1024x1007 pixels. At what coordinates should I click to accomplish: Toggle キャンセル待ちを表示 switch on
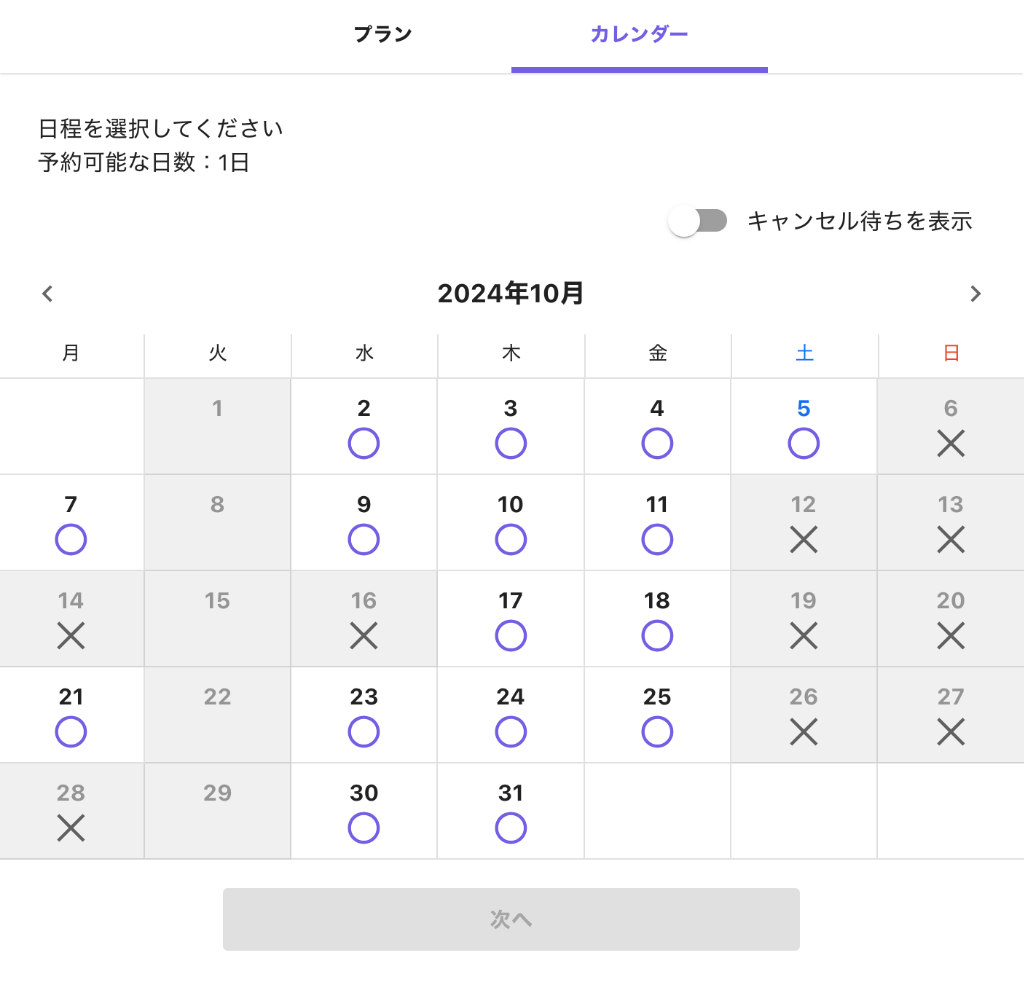698,221
